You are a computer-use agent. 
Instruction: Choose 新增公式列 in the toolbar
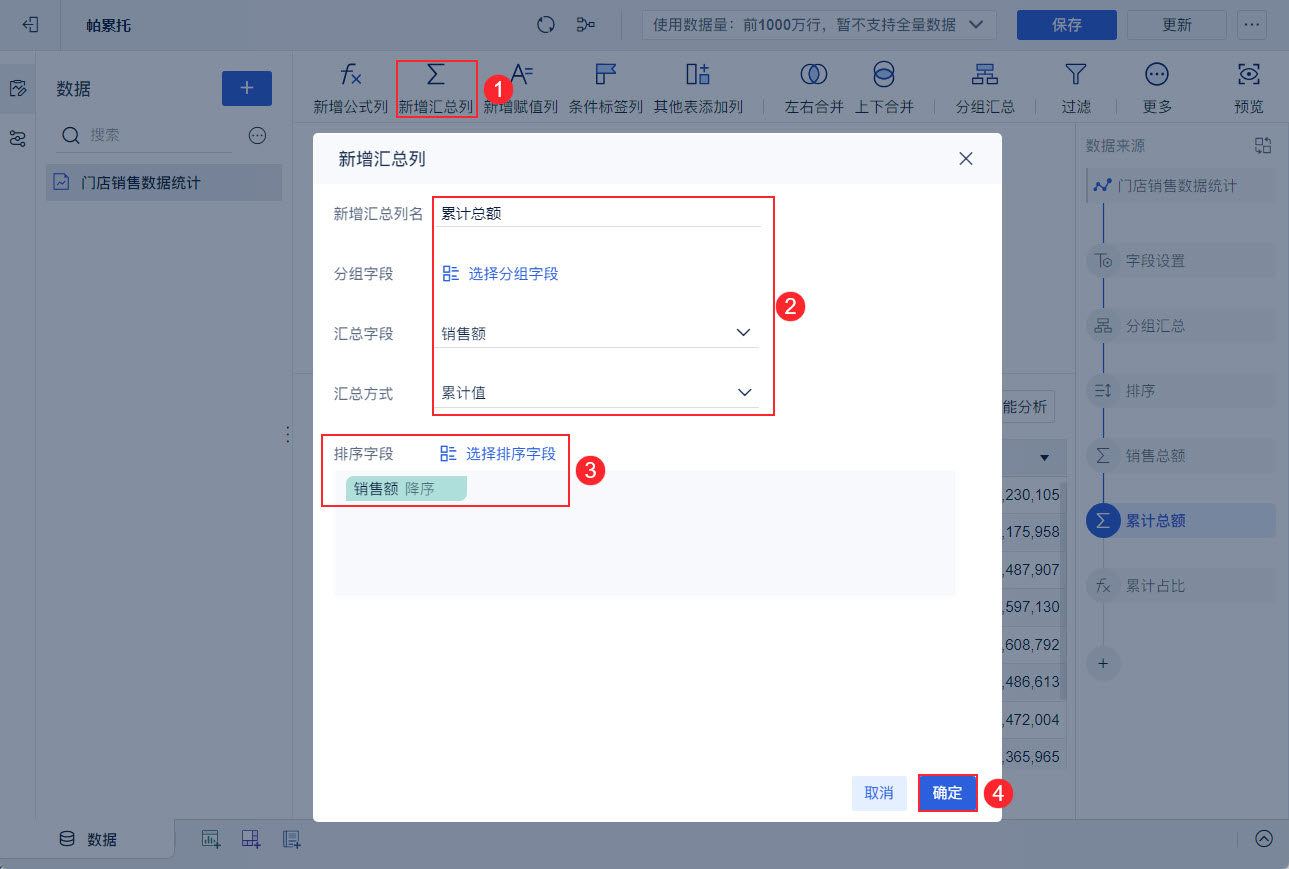coord(351,88)
